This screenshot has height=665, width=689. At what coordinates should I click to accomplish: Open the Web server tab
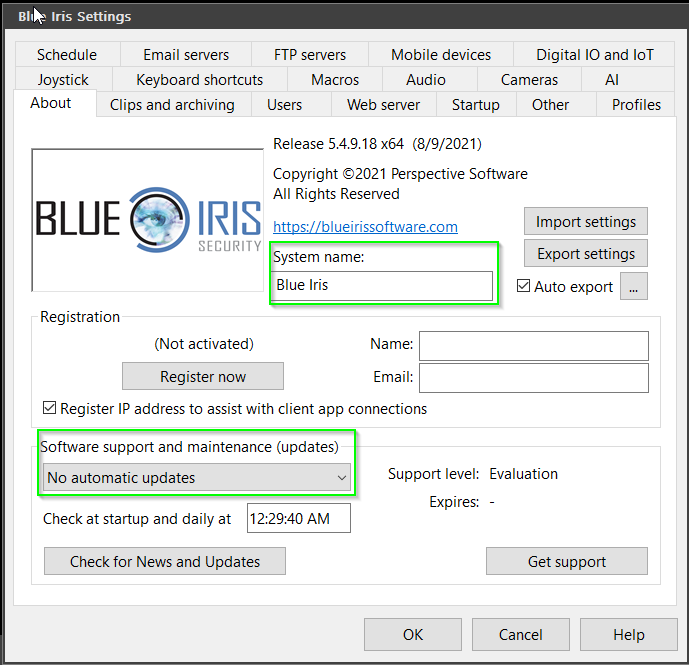click(x=383, y=105)
